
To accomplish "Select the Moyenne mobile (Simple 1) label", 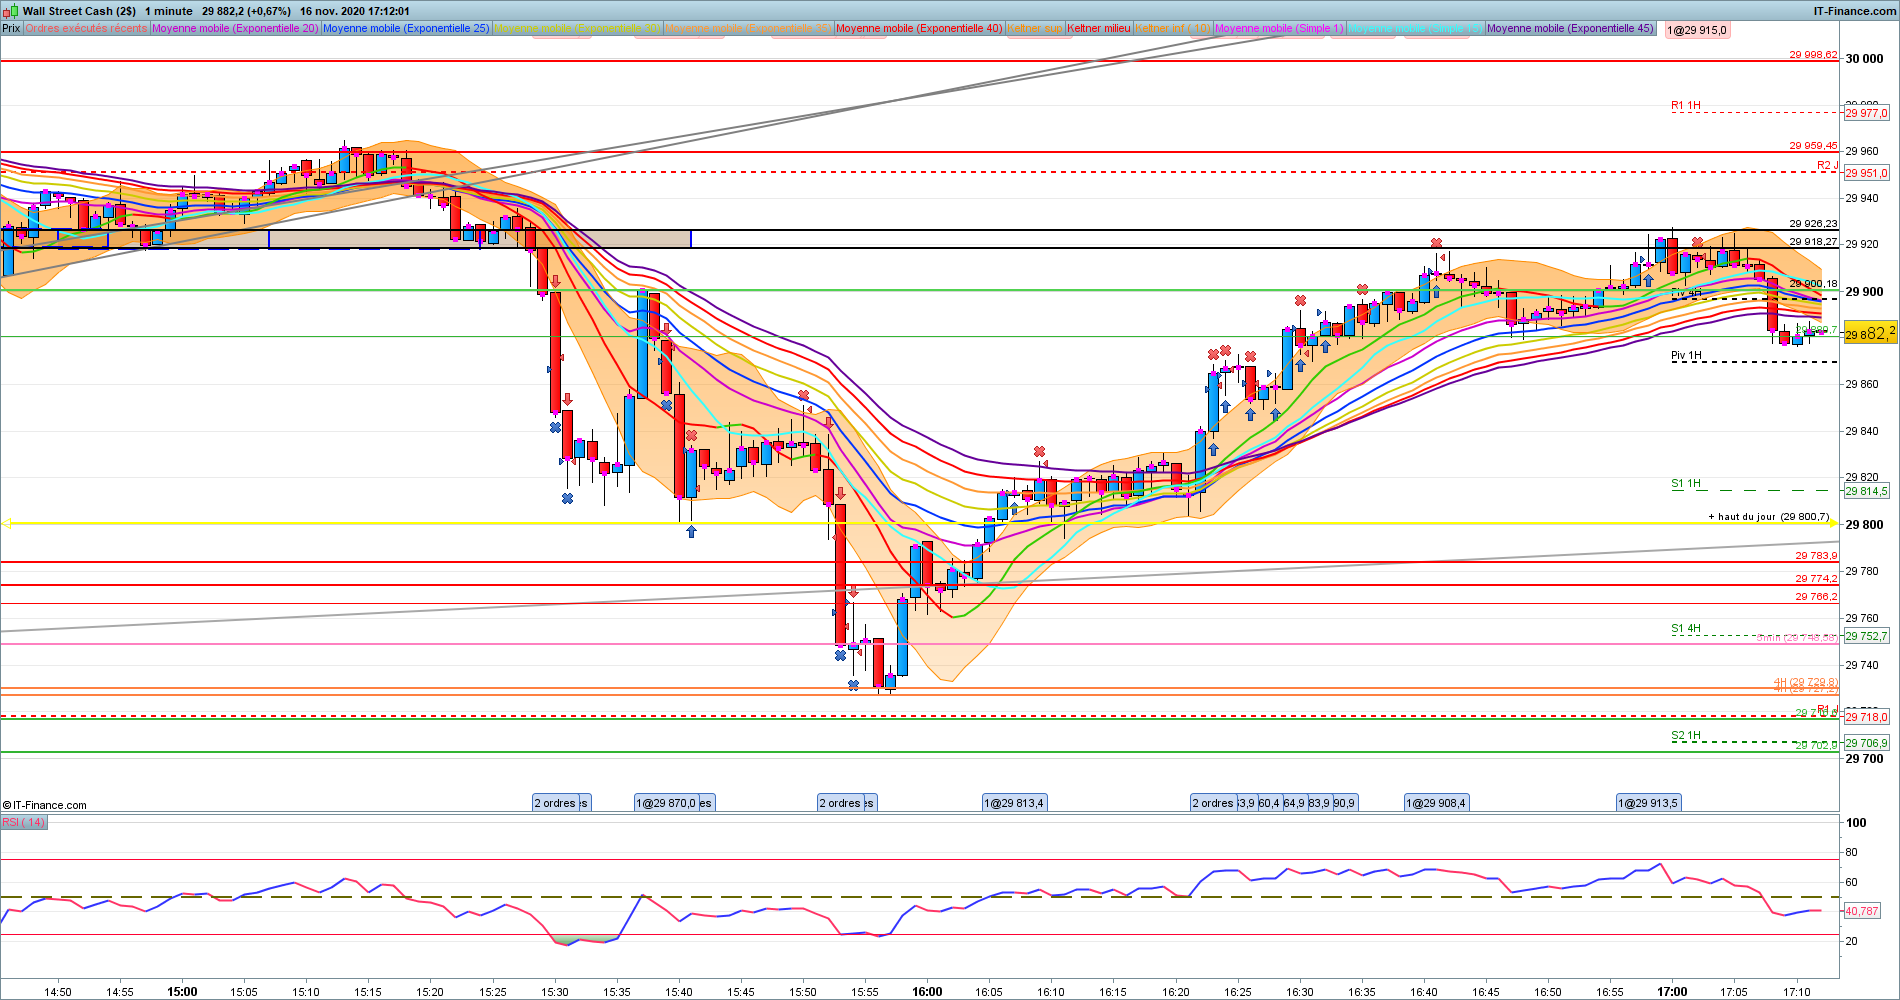I will pyautogui.click(x=1279, y=28).
